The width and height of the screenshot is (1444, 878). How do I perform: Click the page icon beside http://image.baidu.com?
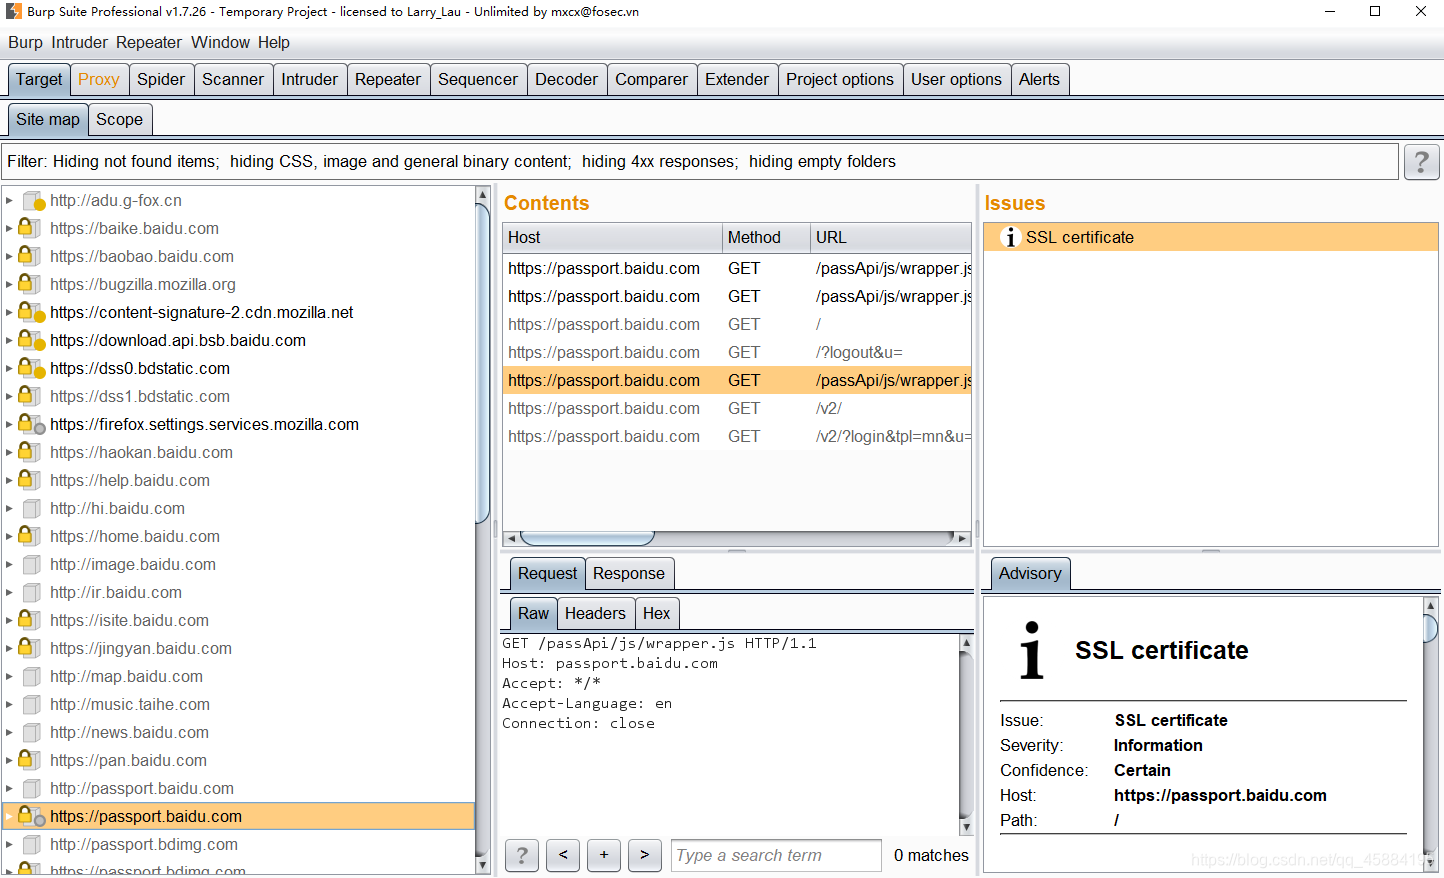(32, 564)
